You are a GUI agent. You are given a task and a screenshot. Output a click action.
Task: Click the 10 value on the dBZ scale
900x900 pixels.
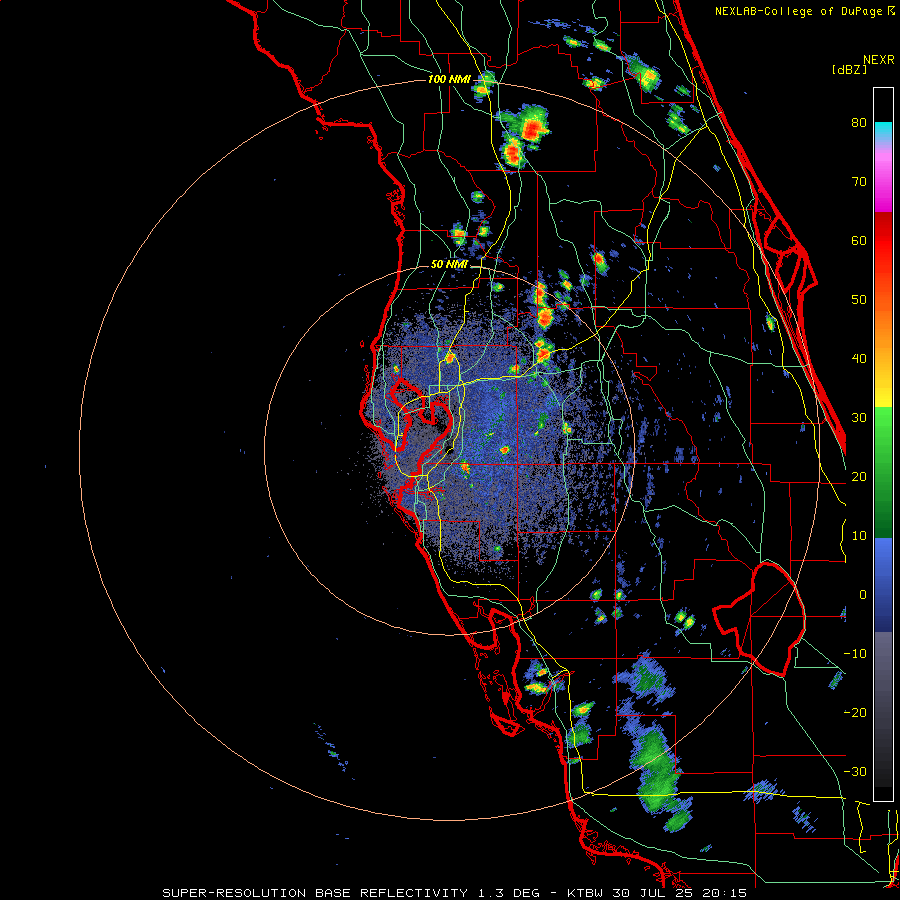point(859,536)
